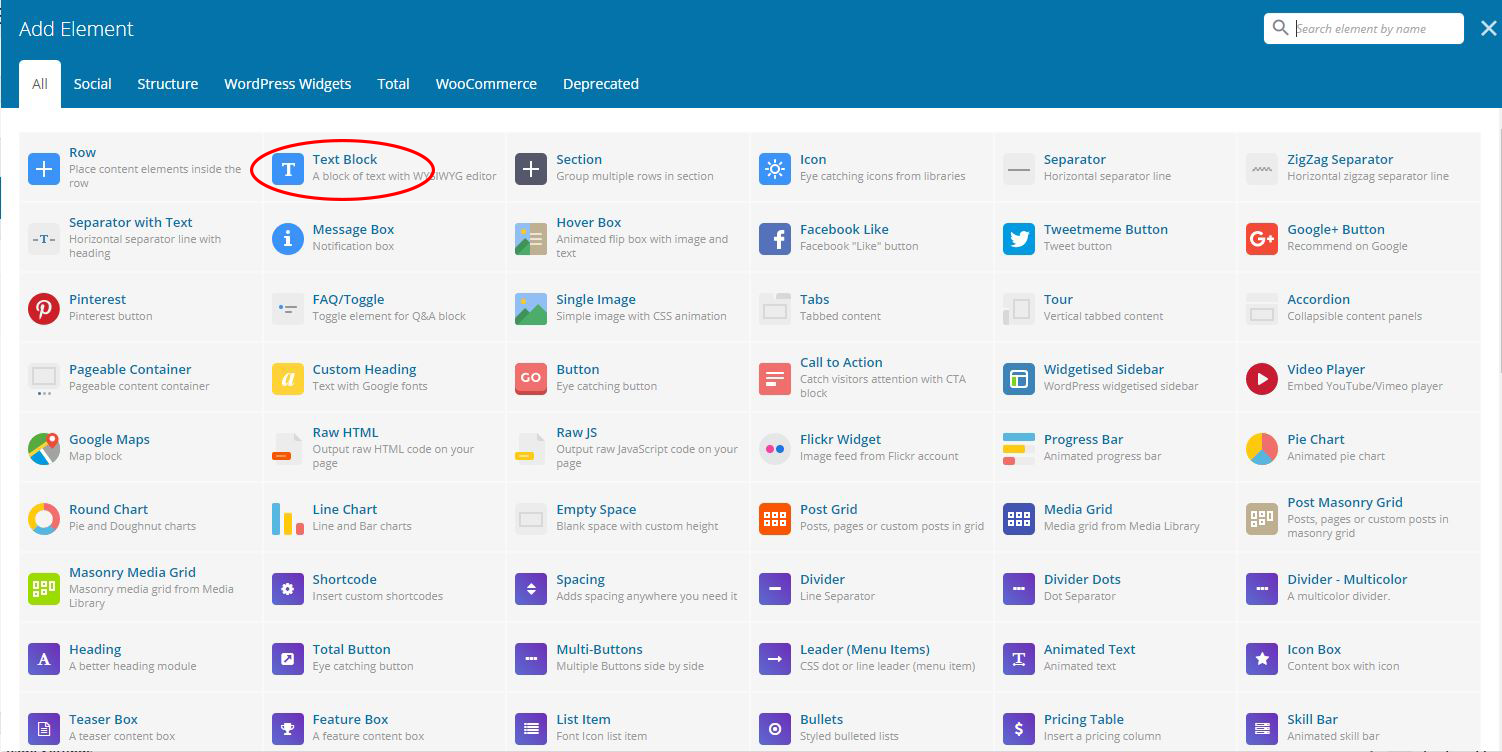The image size is (1502, 752).
Task: Choose the Tabs element title
Action: coord(814,299)
